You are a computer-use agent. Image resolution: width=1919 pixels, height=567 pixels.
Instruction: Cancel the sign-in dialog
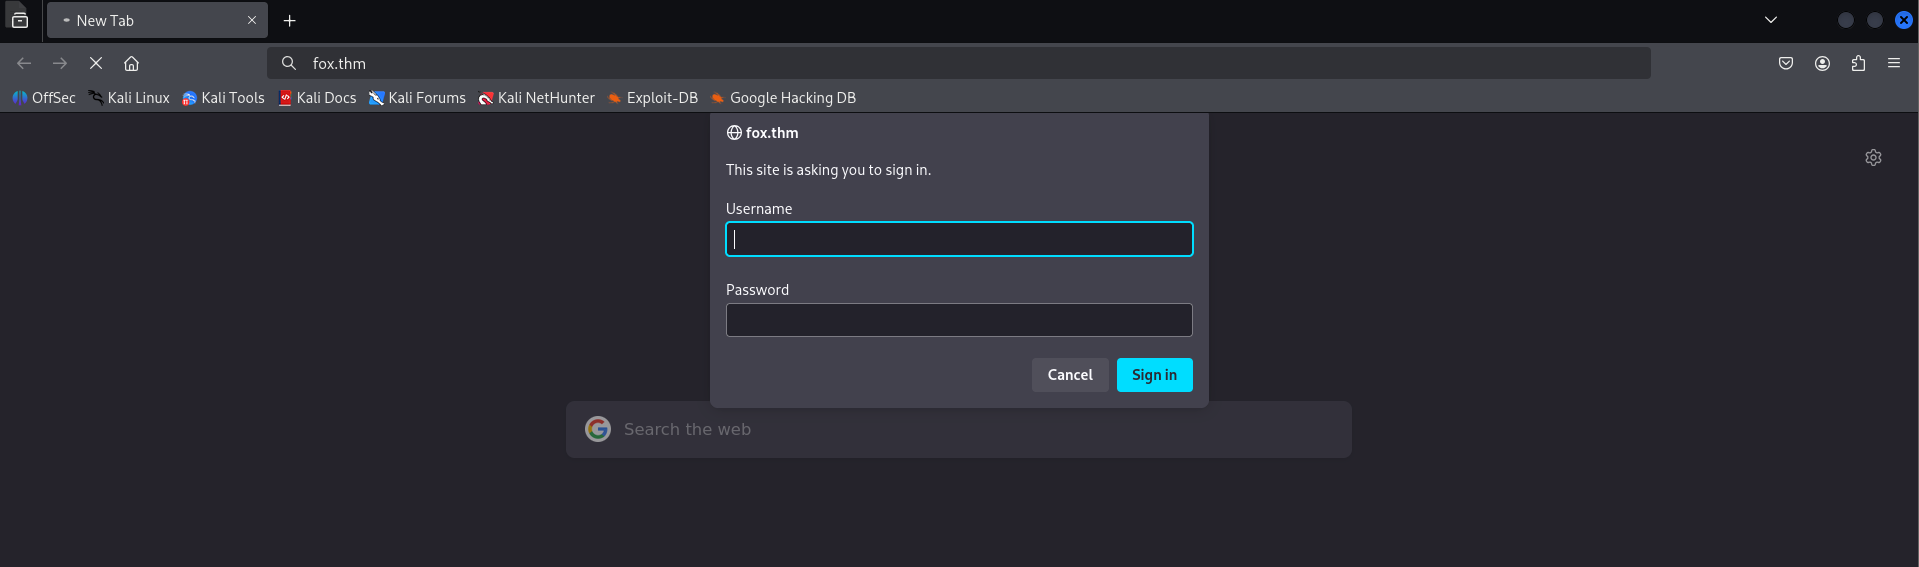coord(1069,375)
